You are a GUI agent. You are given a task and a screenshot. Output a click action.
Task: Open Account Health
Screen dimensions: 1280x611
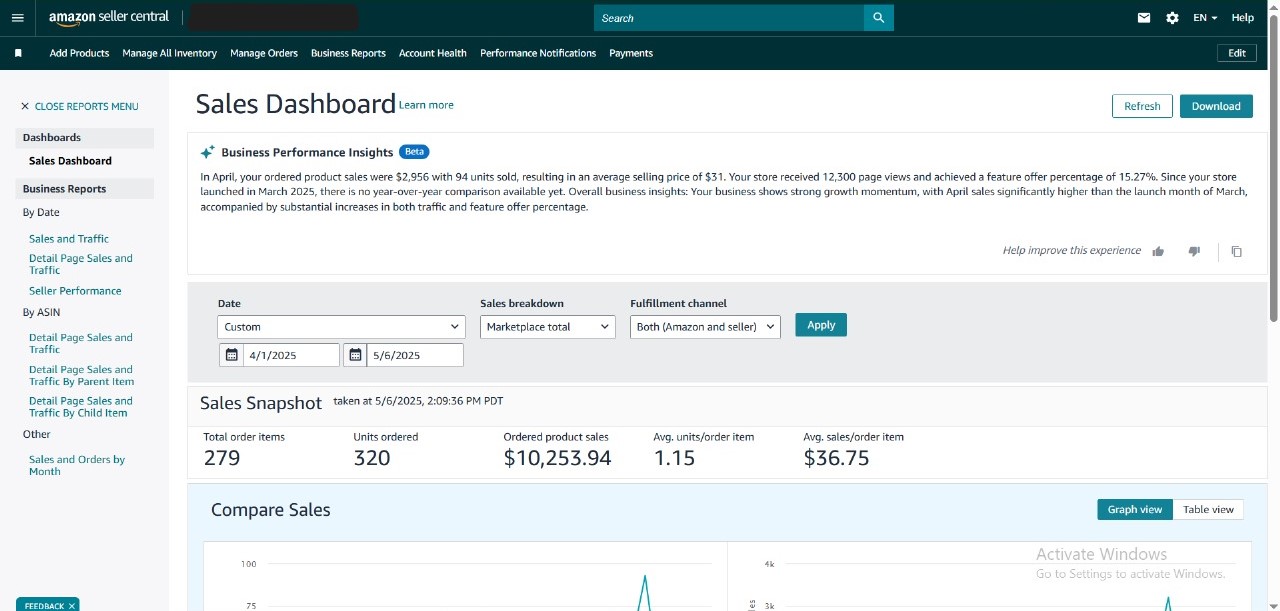pos(433,53)
